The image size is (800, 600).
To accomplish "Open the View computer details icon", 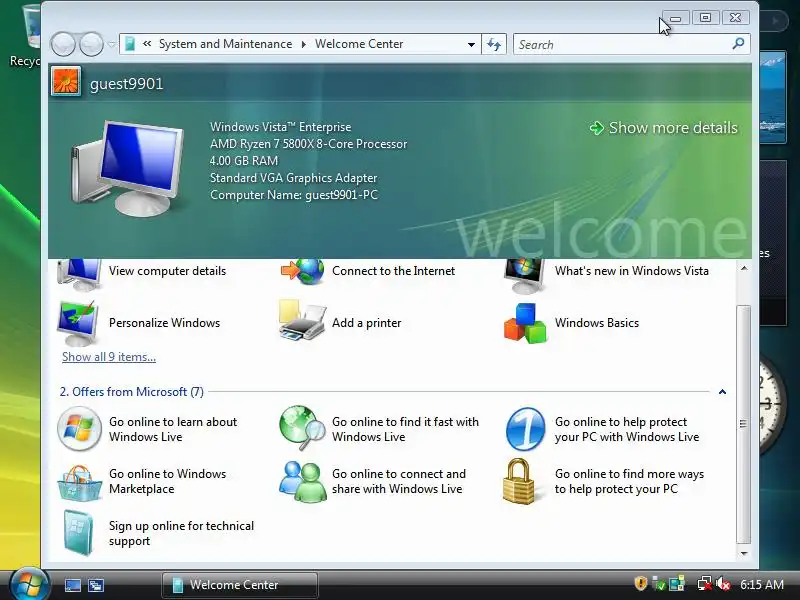I will (x=79, y=273).
